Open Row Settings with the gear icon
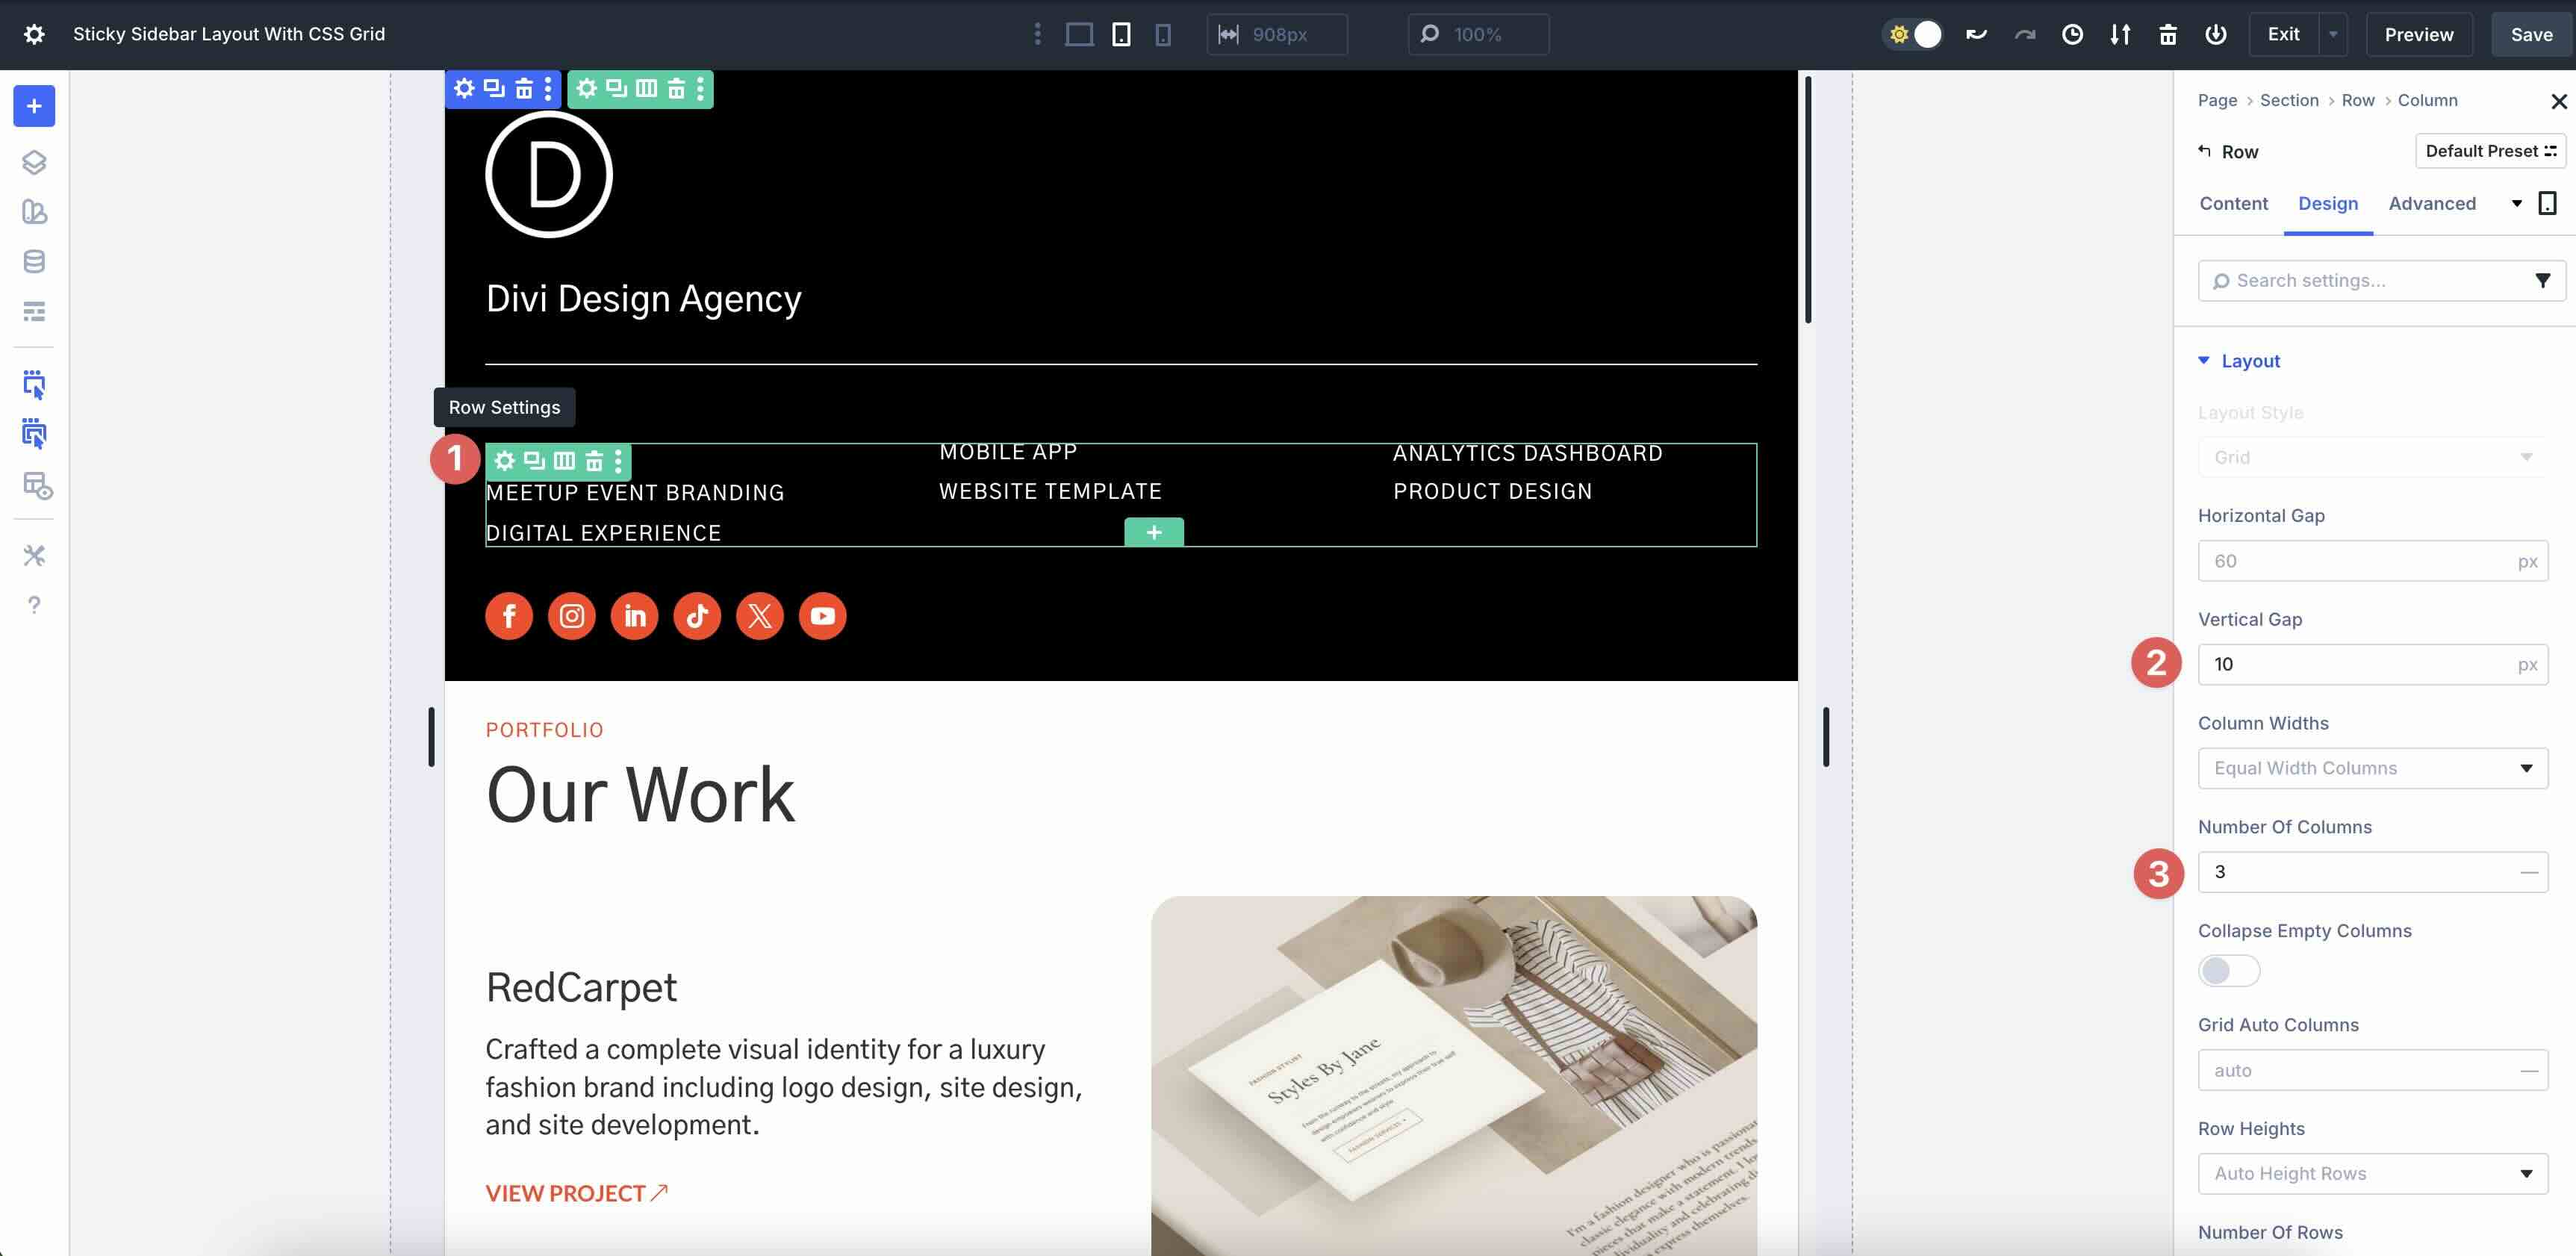This screenshot has height=1256, width=2576. point(505,461)
